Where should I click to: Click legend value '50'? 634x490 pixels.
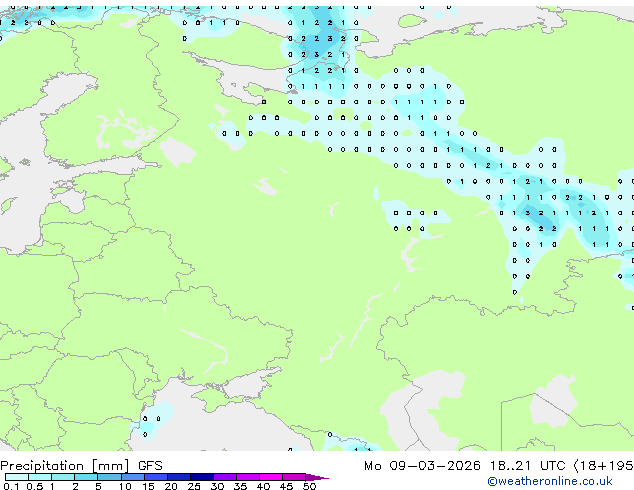[309, 486]
